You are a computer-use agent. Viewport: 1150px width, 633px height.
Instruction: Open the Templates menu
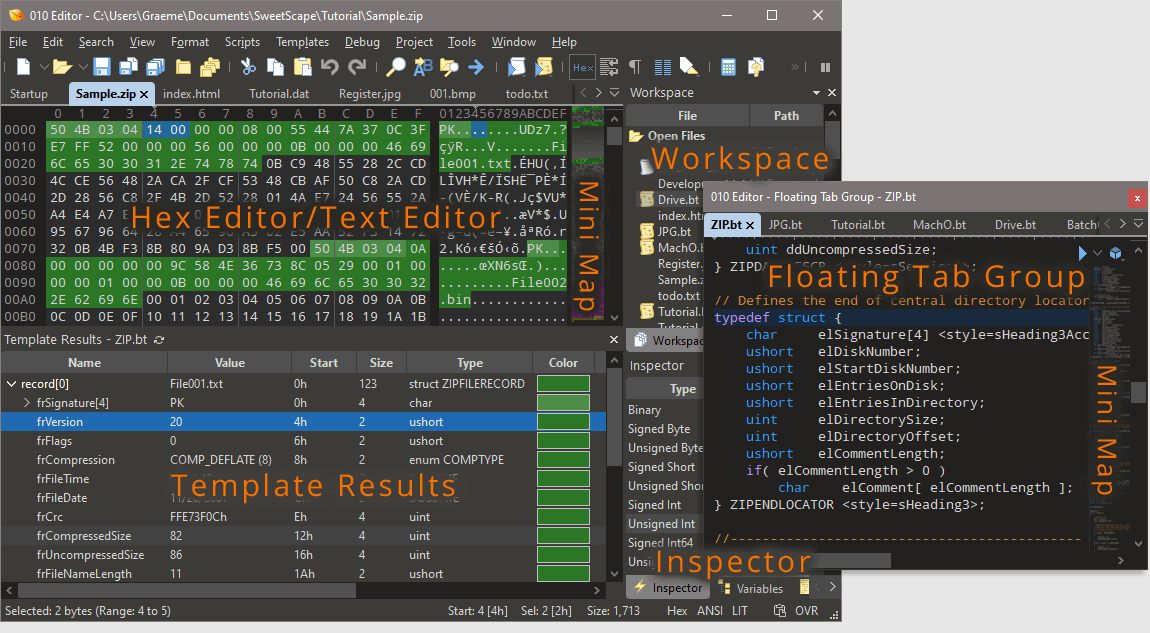[302, 42]
